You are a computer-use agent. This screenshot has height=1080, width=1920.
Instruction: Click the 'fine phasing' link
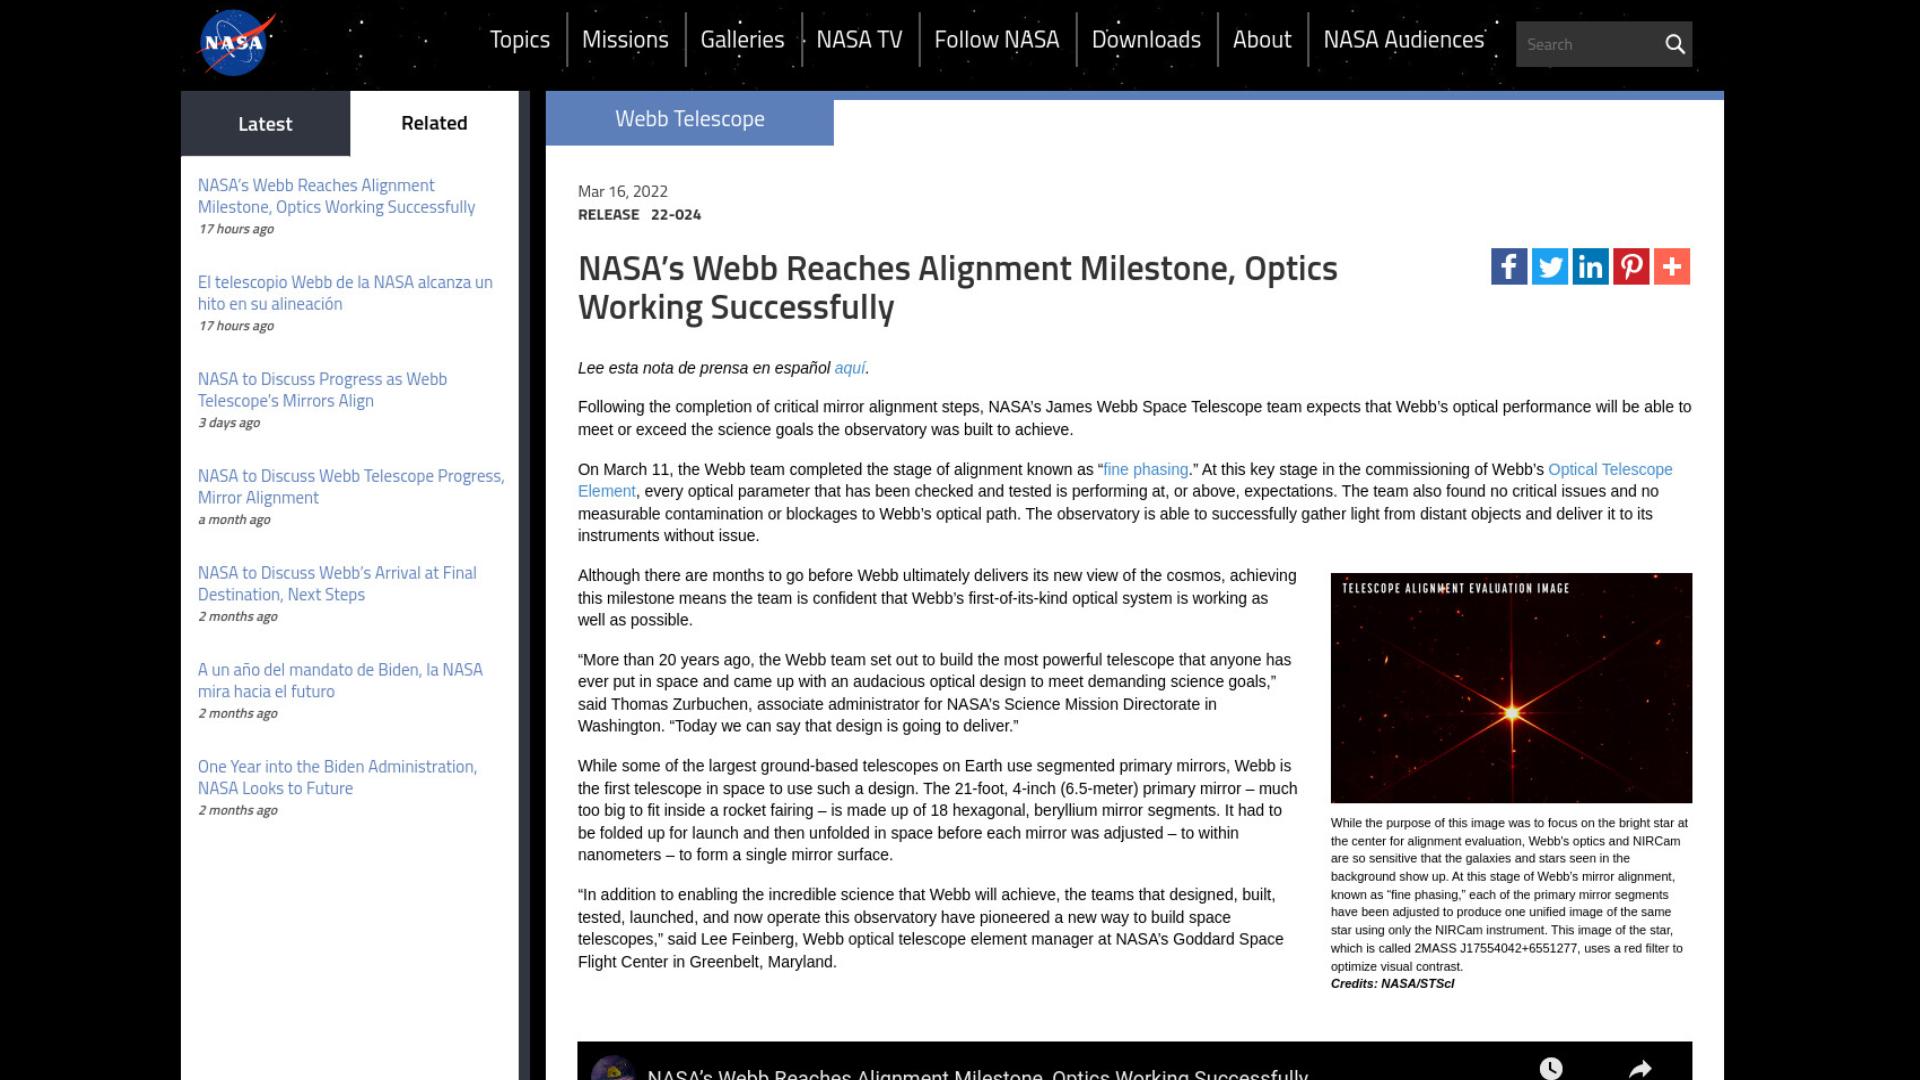(x=1146, y=470)
